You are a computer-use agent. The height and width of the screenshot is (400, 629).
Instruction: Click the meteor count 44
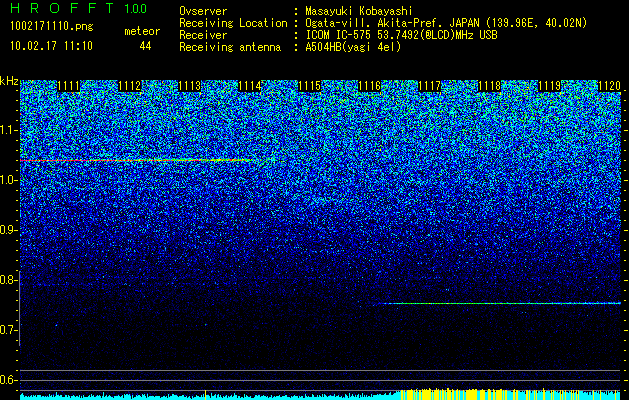coord(145,46)
